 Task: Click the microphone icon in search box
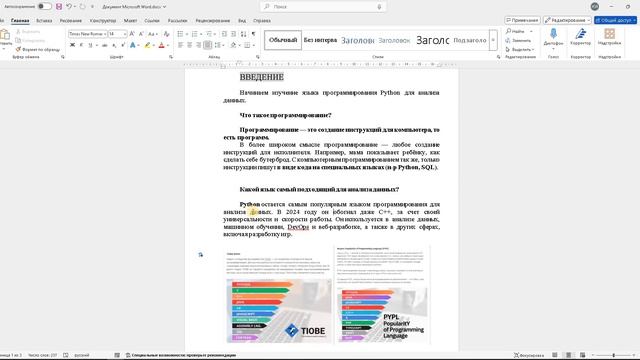(379, 7)
